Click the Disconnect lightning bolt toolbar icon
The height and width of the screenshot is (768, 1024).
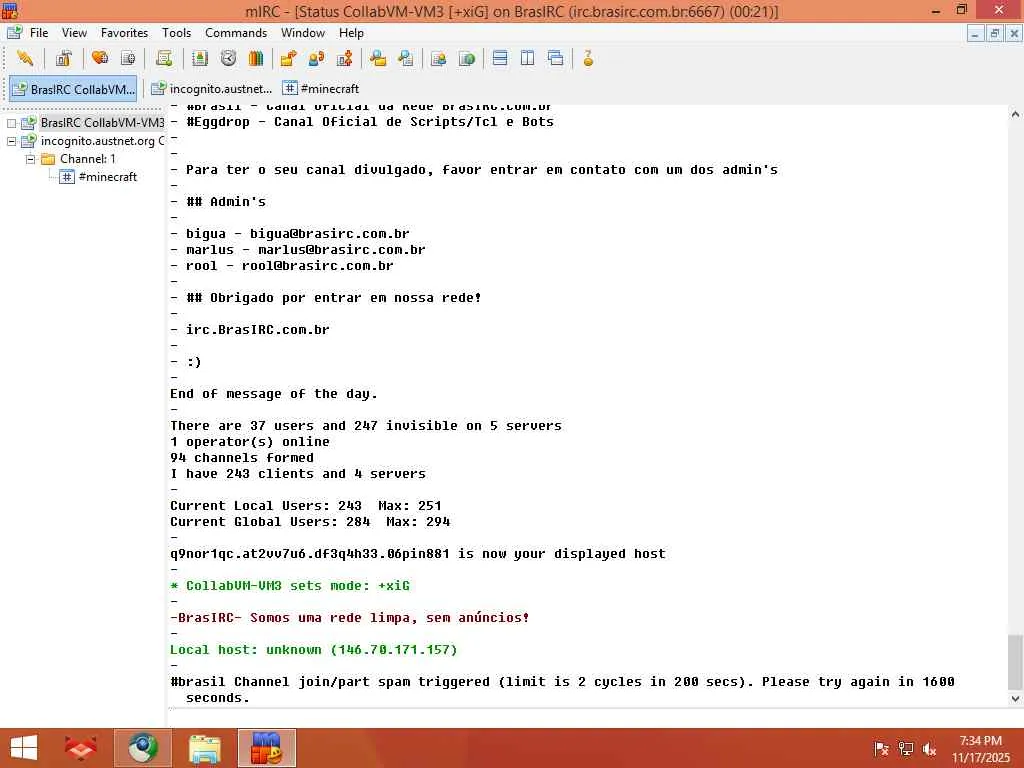[25, 59]
